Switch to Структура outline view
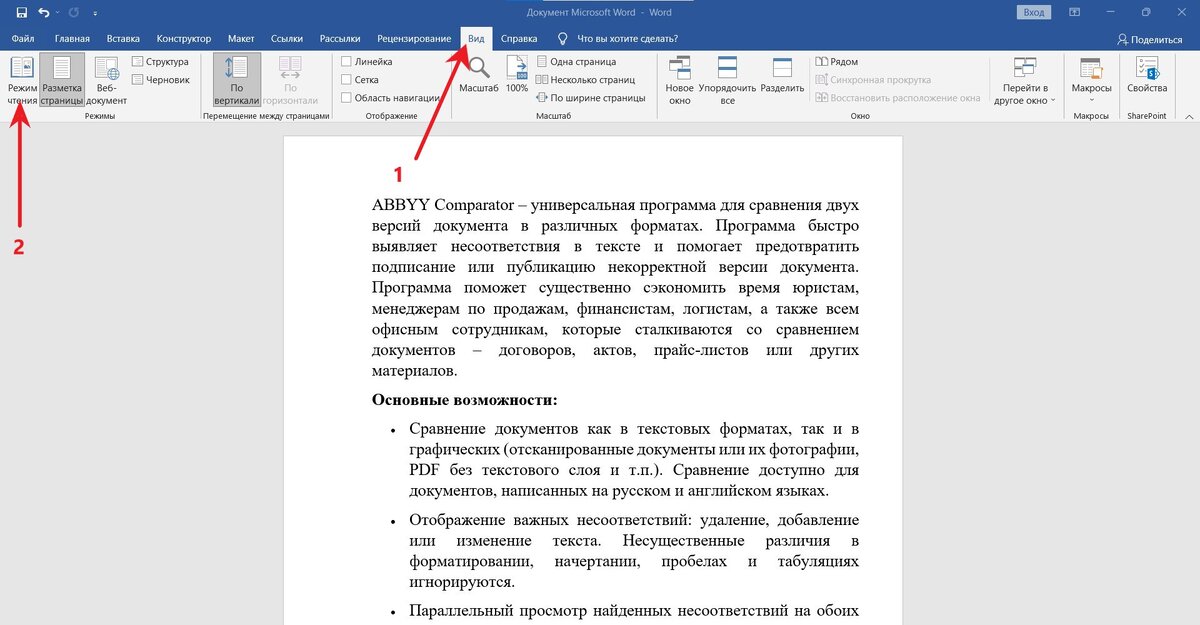The width and height of the screenshot is (1200, 625). point(159,62)
